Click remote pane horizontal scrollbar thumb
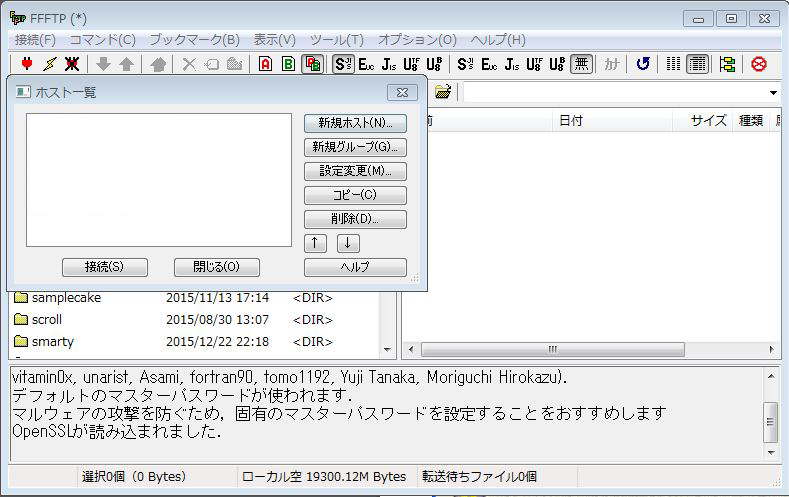The height and width of the screenshot is (497, 789). [553, 349]
